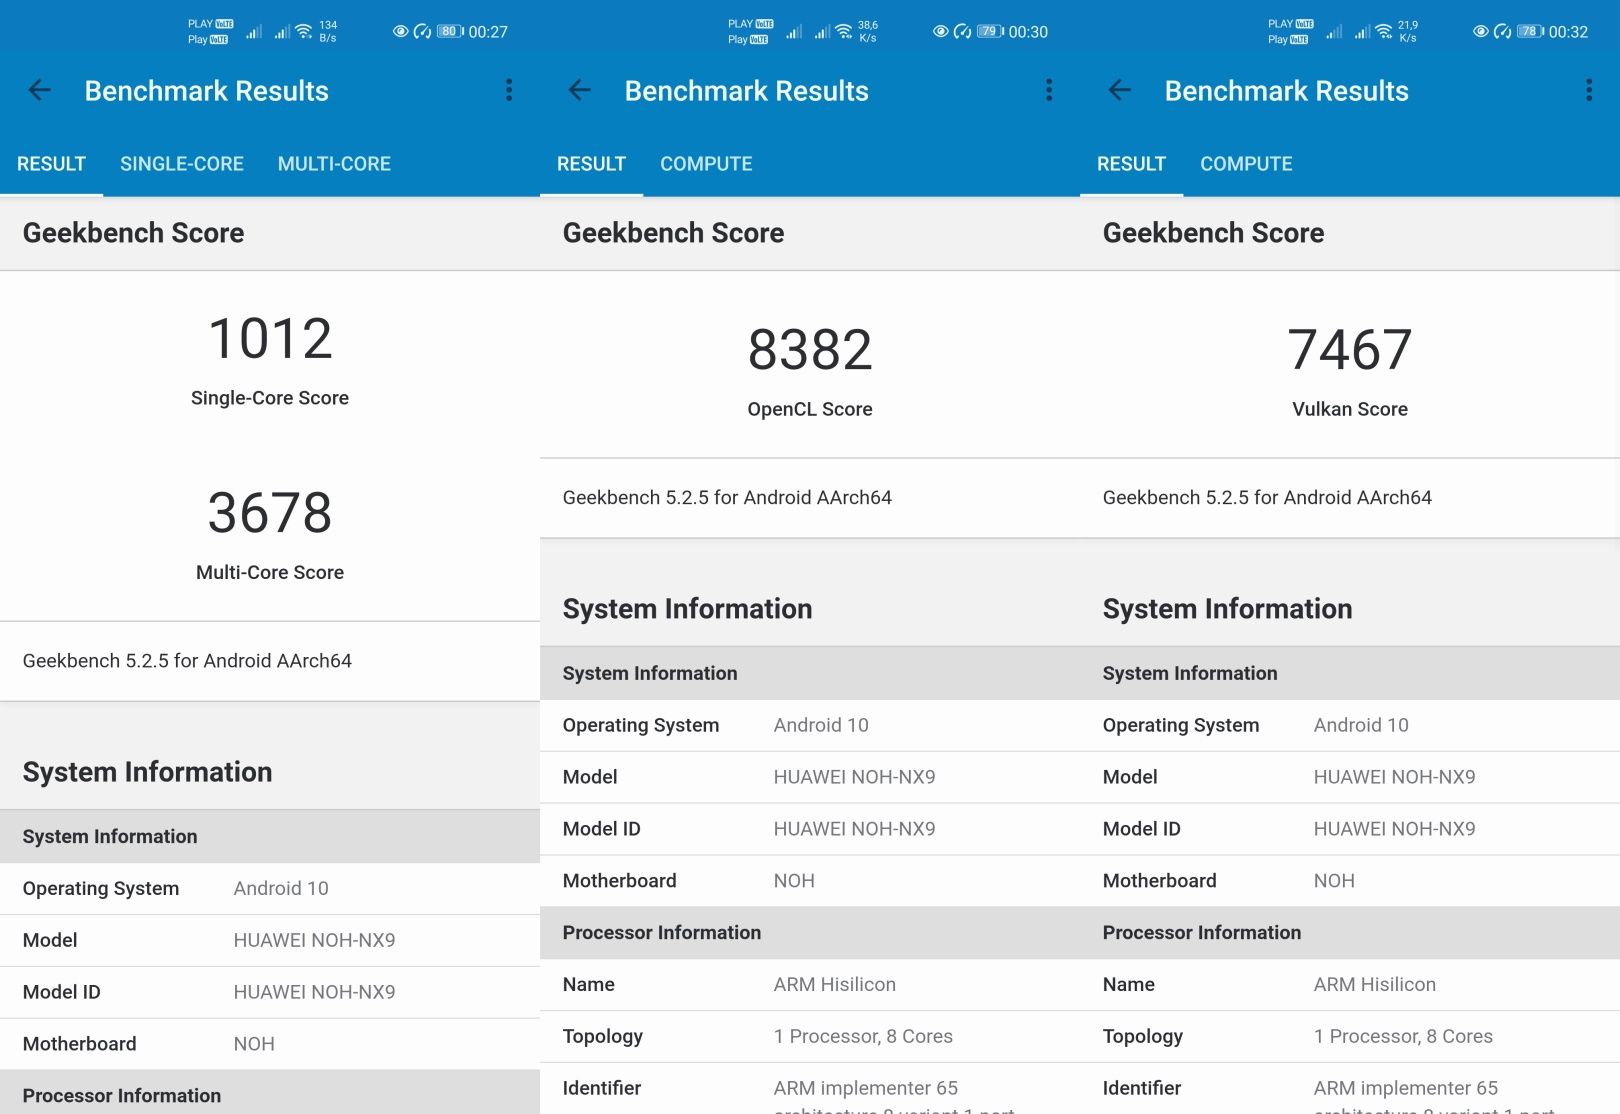
Task: Tap battery icon showing 79 in status bar
Action: click(990, 31)
